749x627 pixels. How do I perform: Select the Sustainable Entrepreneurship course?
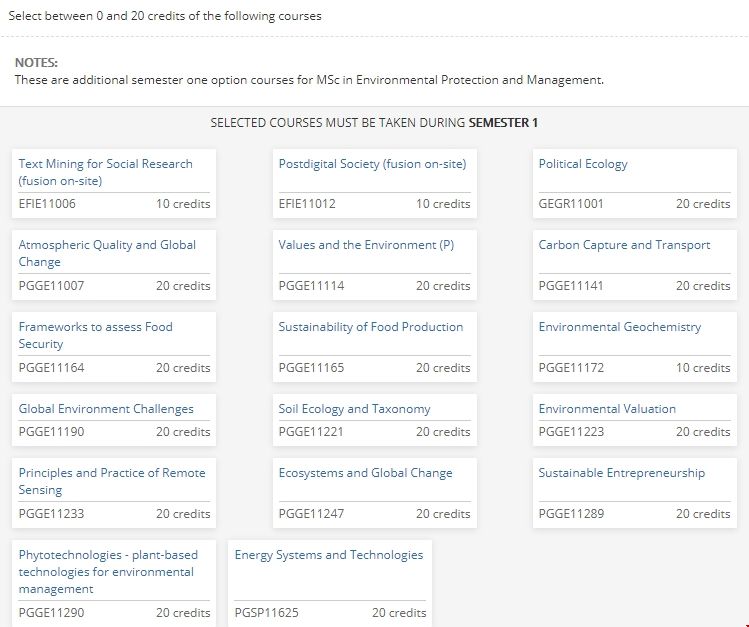pos(621,473)
